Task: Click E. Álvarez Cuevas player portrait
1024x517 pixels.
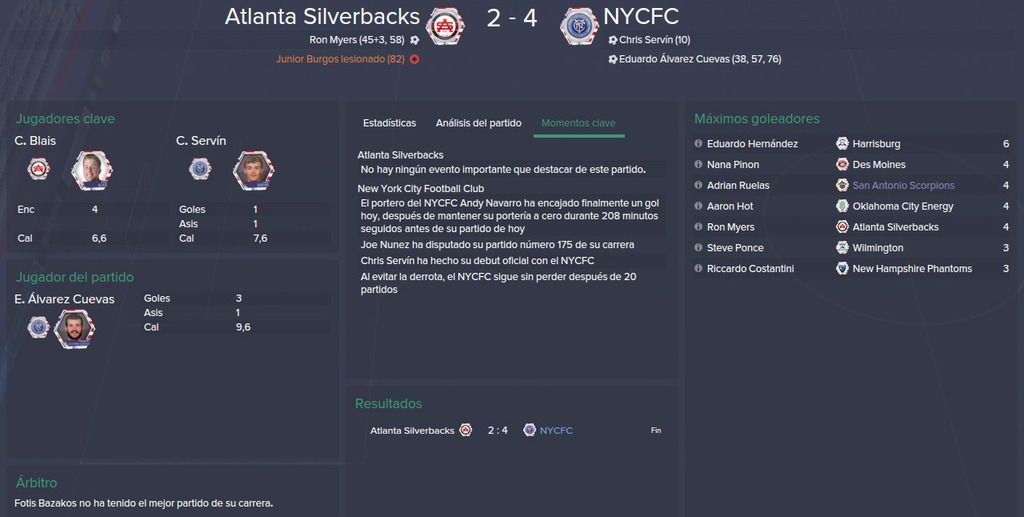Action: [x=74, y=328]
